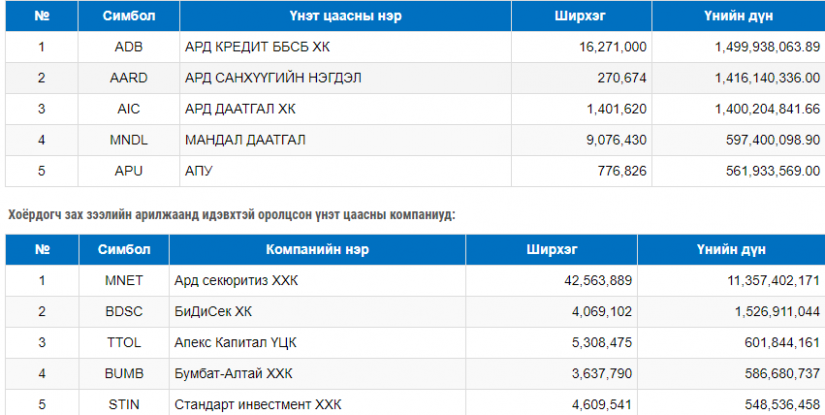Select the MNDL symbol cell
The height and width of the screenshot is (415, 825).
click(128, 140)
